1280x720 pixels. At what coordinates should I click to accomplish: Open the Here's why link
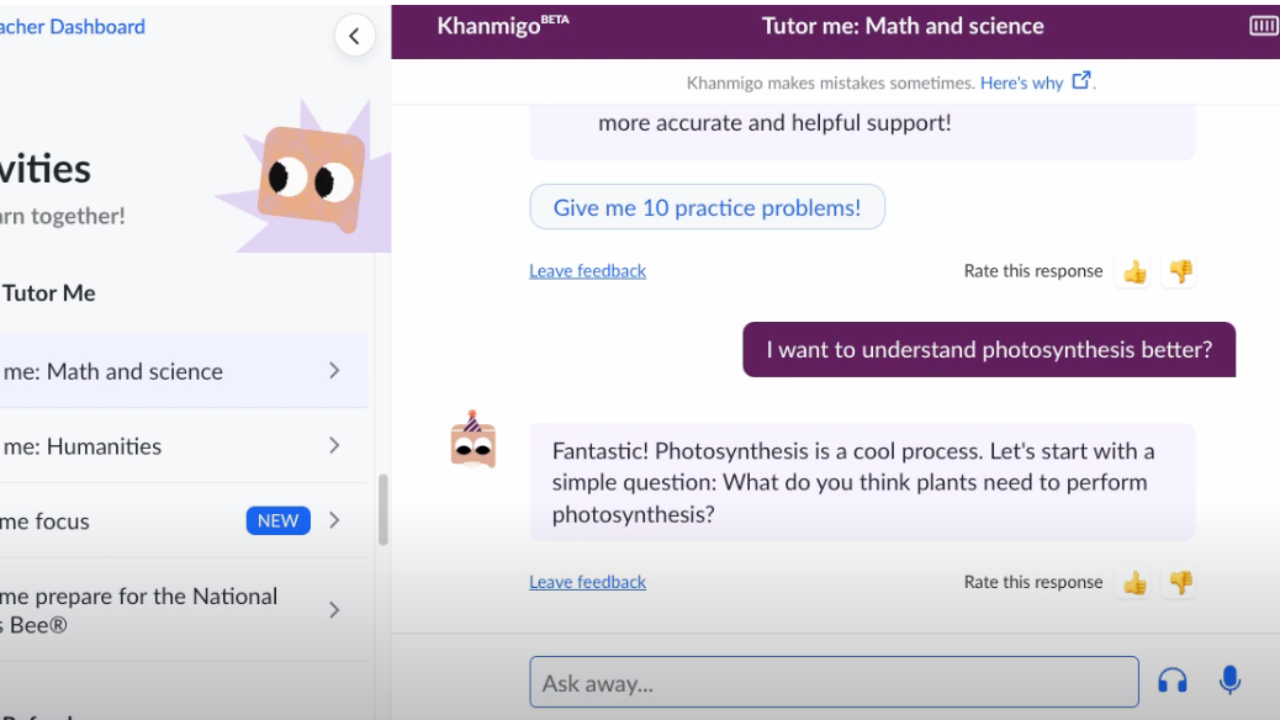[1020, 83]
